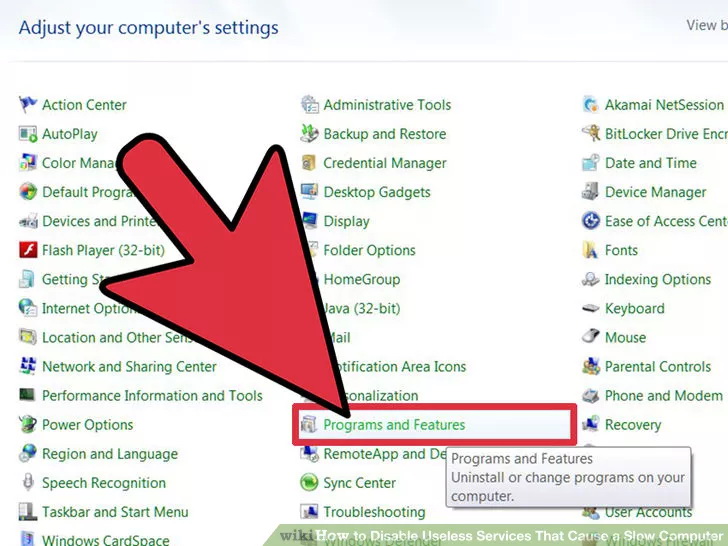Open Desktop Gadgets link

pyautogui.click(x=377, y=192)
